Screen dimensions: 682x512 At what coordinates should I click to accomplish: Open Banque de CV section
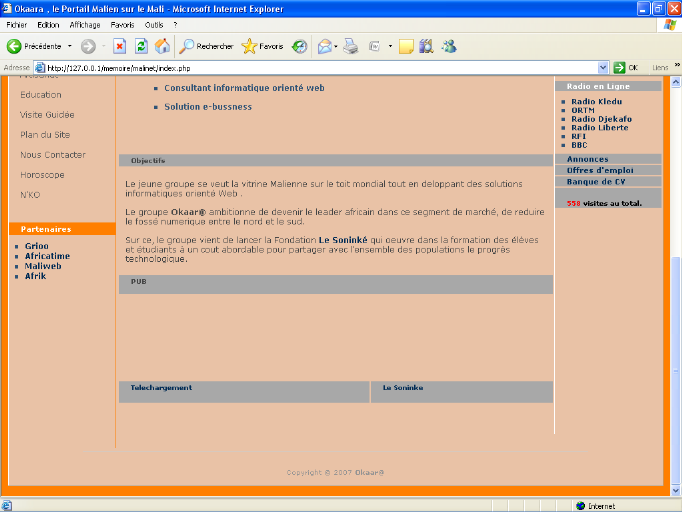(595, 182)
